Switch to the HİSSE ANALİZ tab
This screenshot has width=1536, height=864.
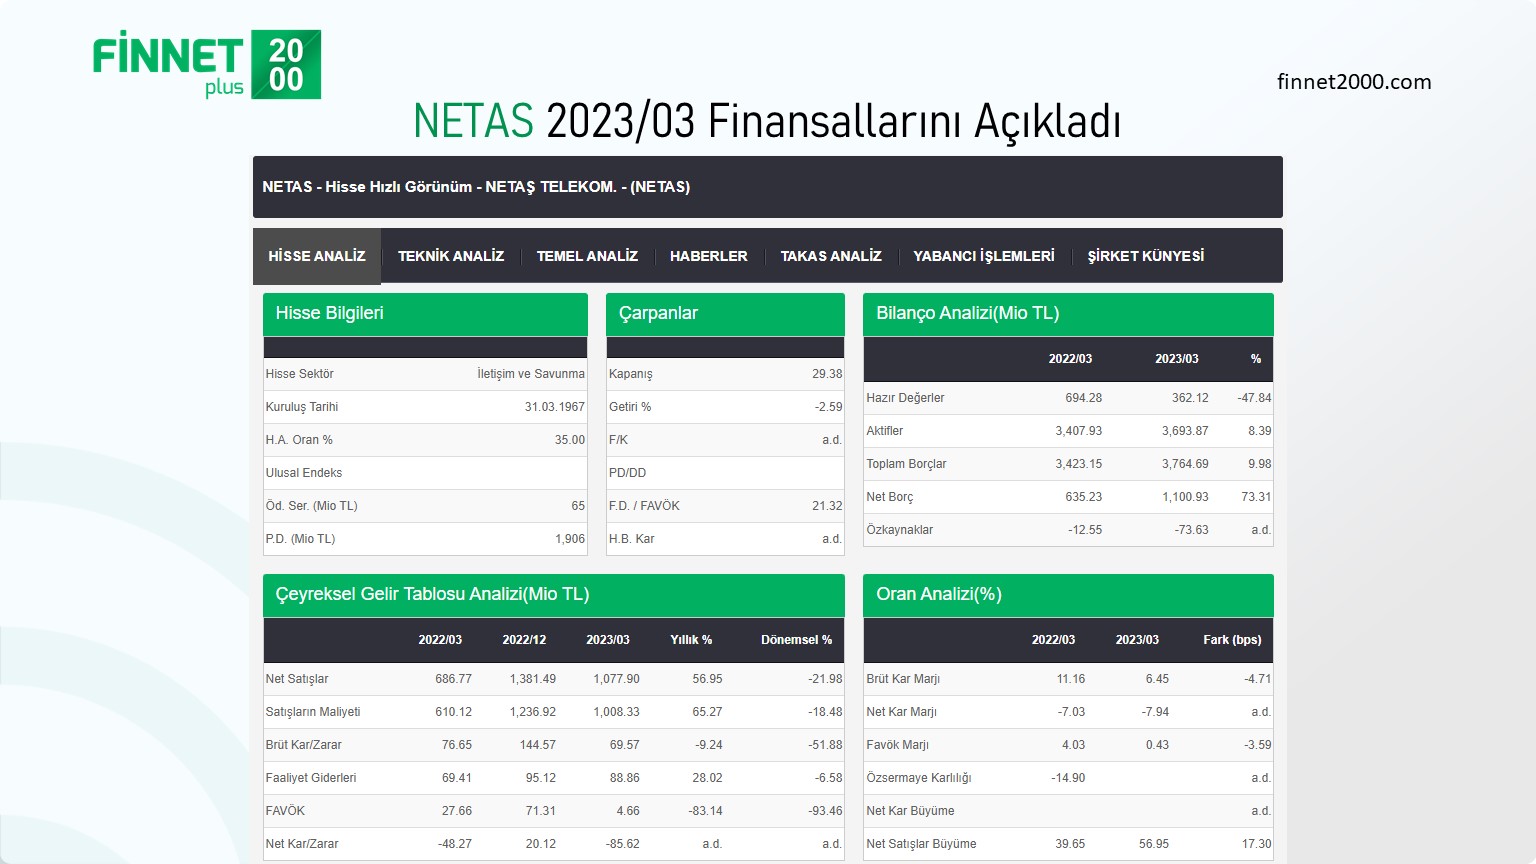click(317, 256)
